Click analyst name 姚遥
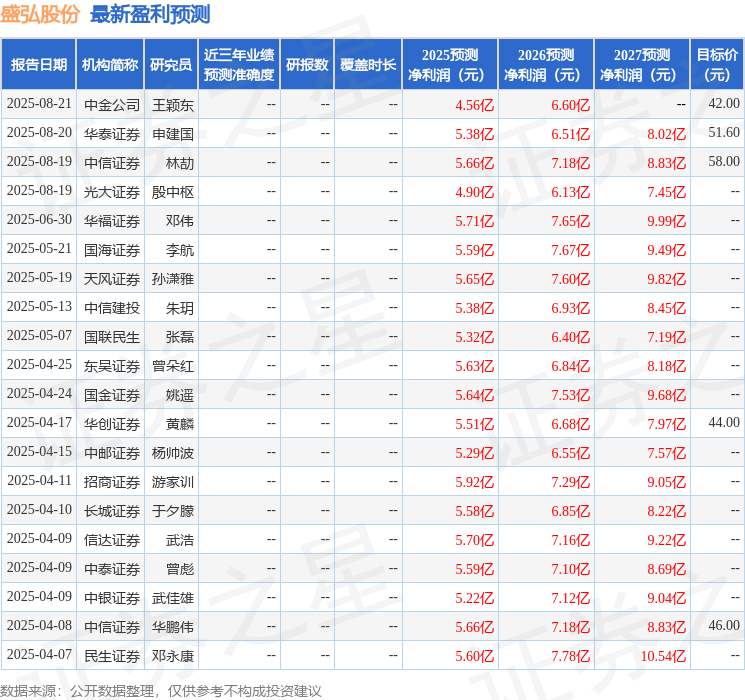The width and height of the screenshot is (745, 700). point(180,395)
